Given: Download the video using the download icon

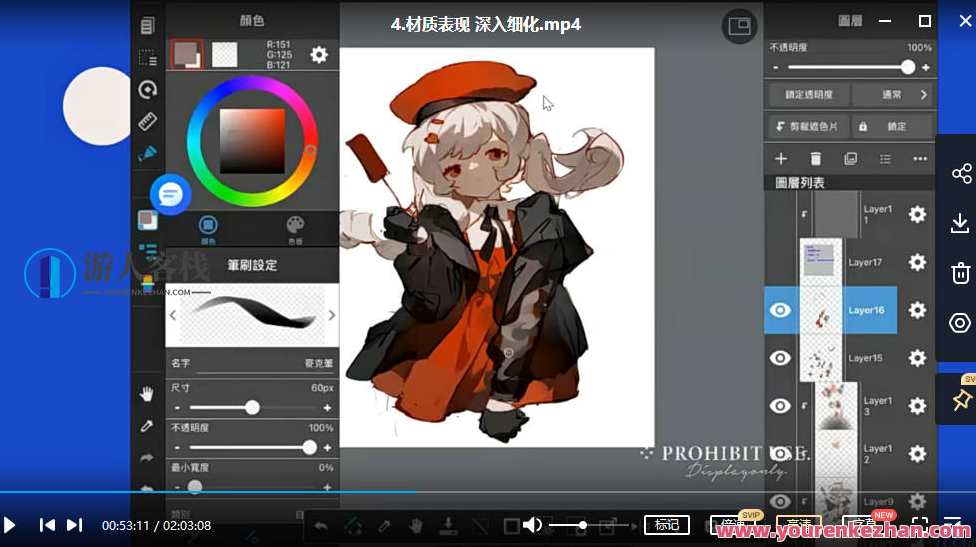Looking at the screenshot, I should [x=960, y=223].
